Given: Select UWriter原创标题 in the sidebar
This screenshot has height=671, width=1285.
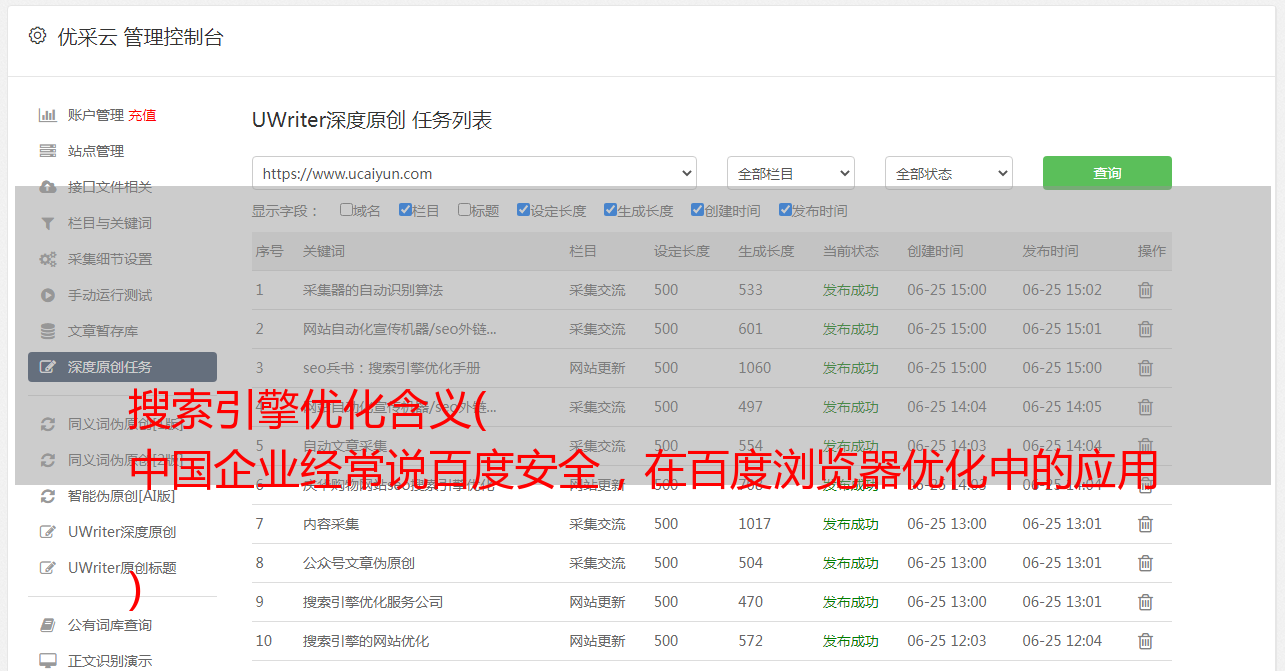Looking at the screenshot, I should 122,568.
